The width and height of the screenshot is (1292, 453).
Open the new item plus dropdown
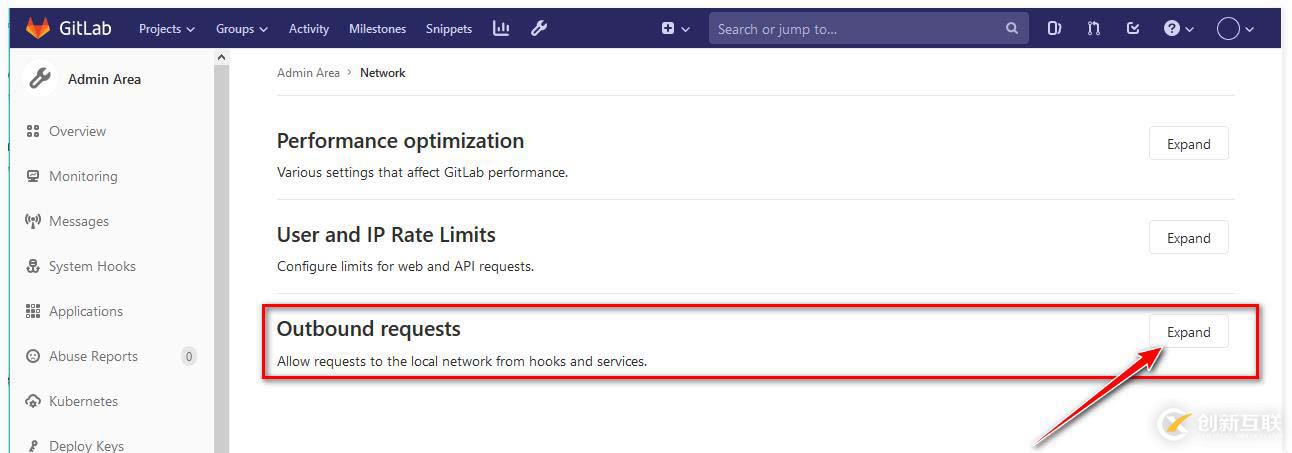(675, 28)
